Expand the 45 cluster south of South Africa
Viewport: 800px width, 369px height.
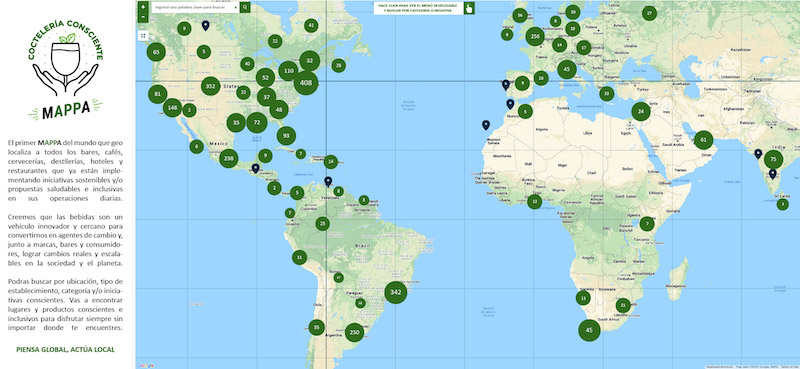point(589,330)
